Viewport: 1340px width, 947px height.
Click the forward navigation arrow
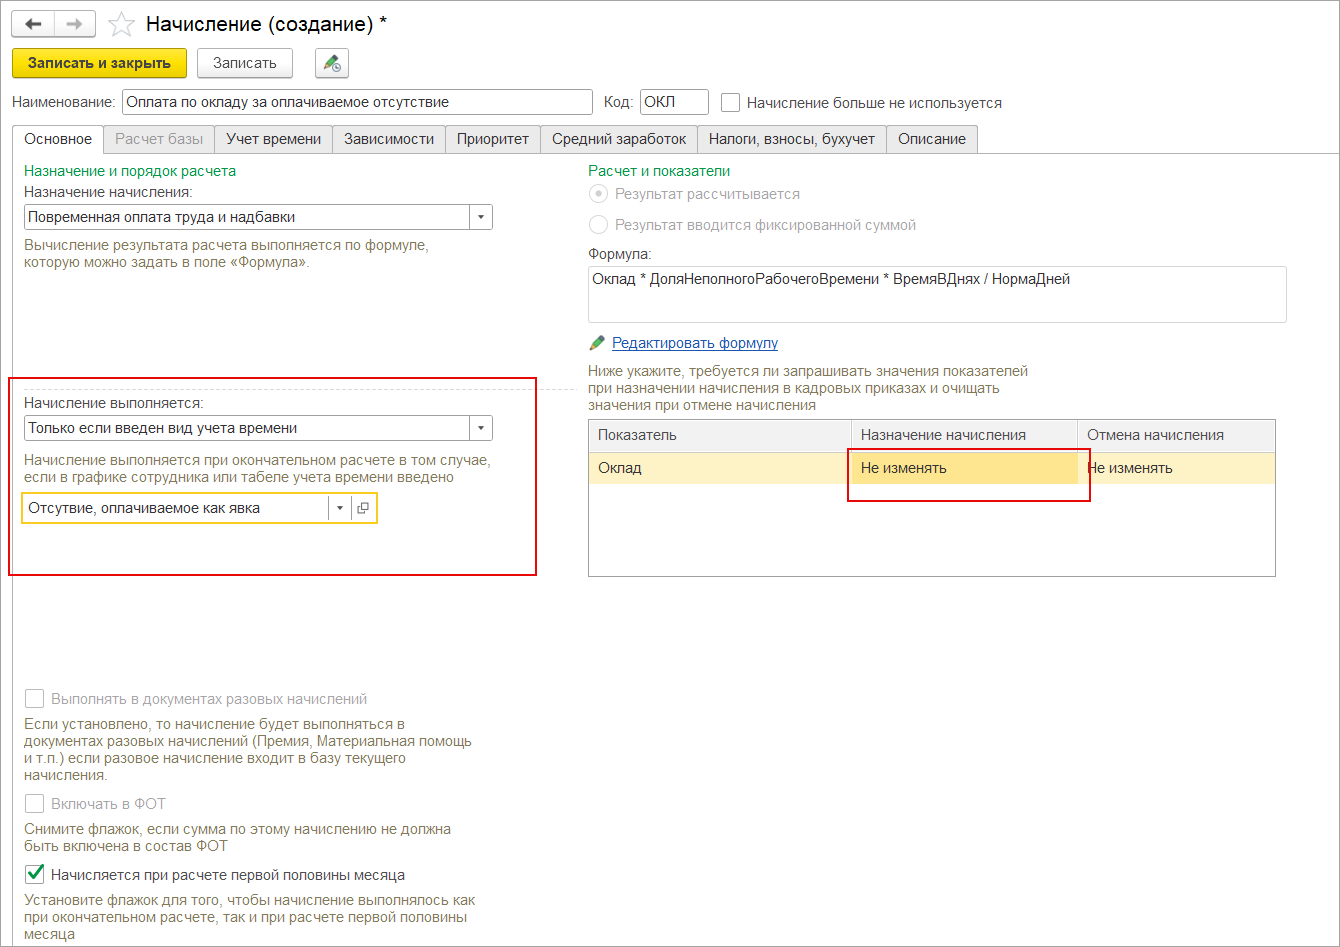[74, 24]
